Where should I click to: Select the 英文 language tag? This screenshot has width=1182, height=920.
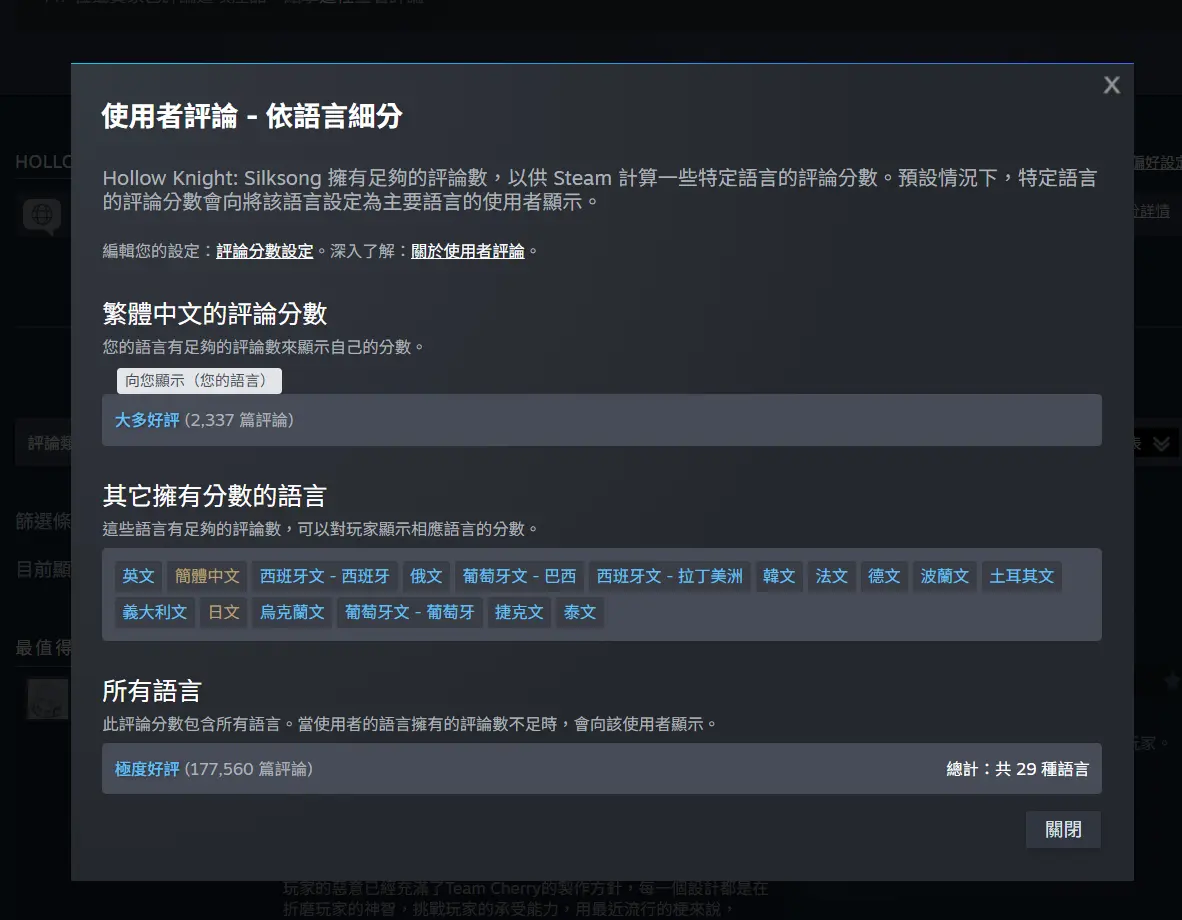point(138,576)
